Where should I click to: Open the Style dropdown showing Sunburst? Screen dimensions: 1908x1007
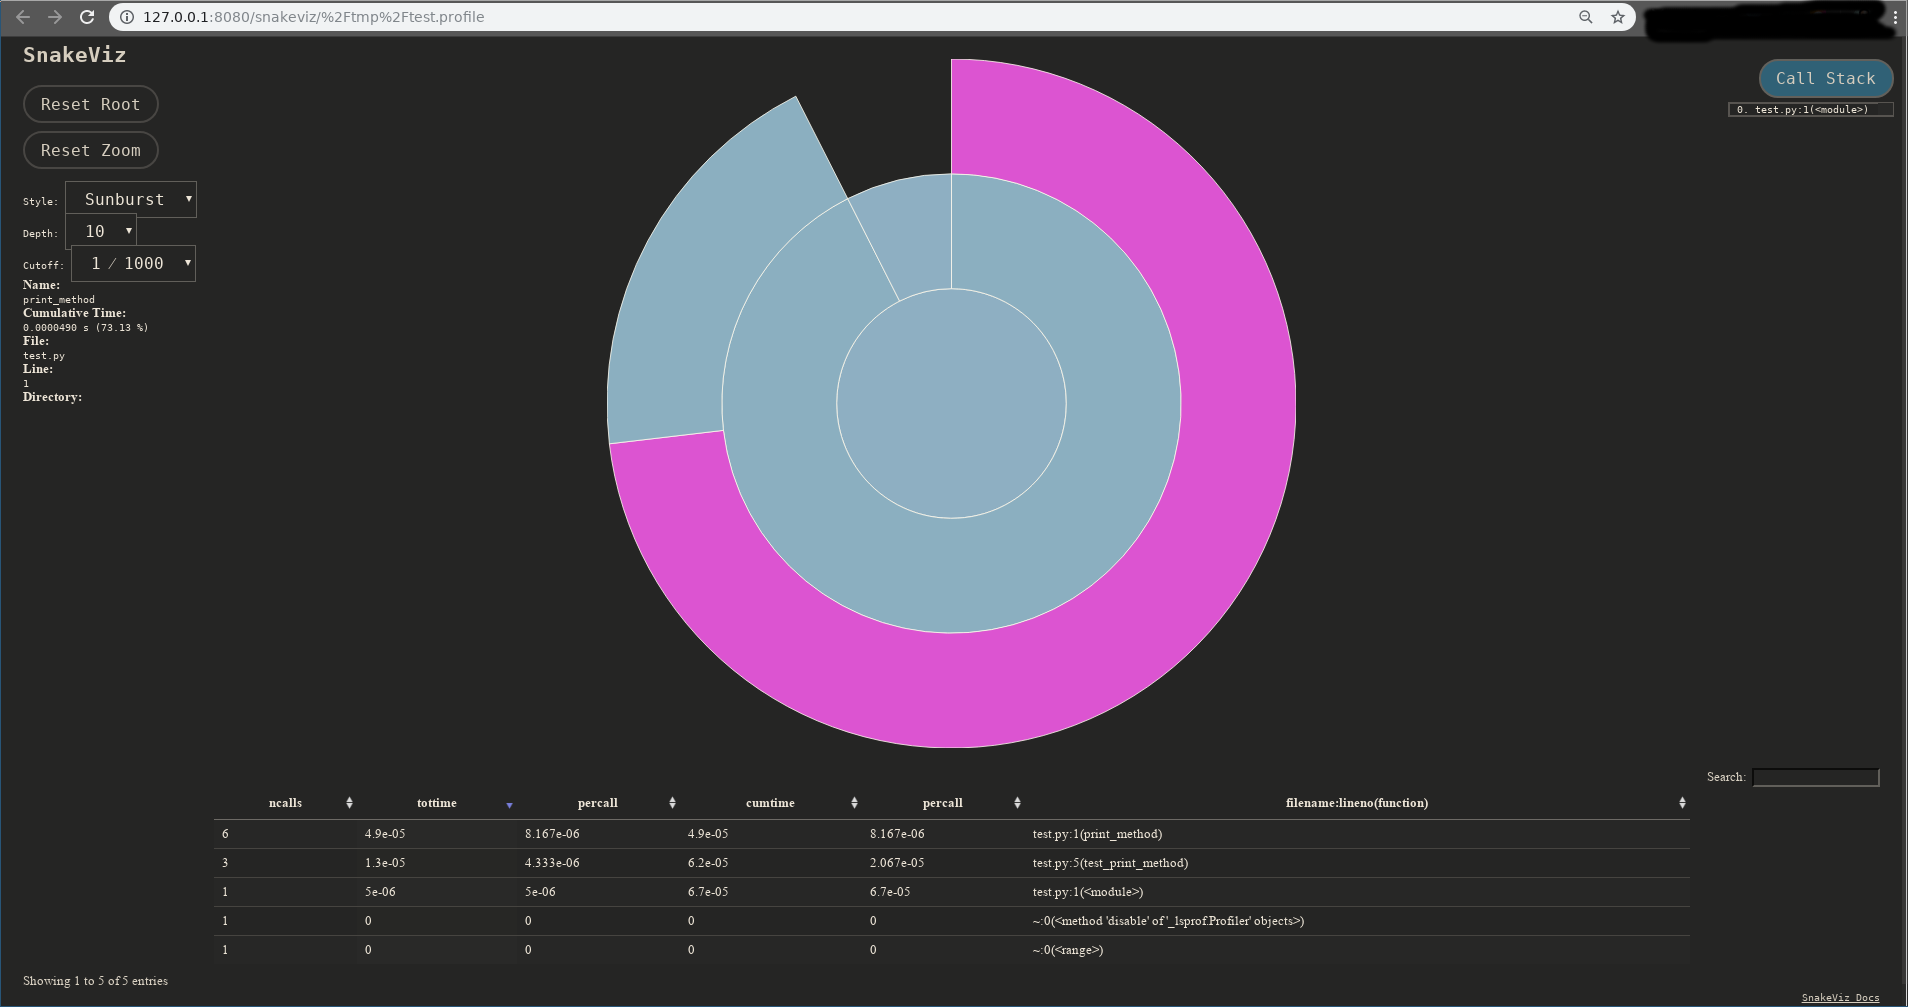click(130, 199)
